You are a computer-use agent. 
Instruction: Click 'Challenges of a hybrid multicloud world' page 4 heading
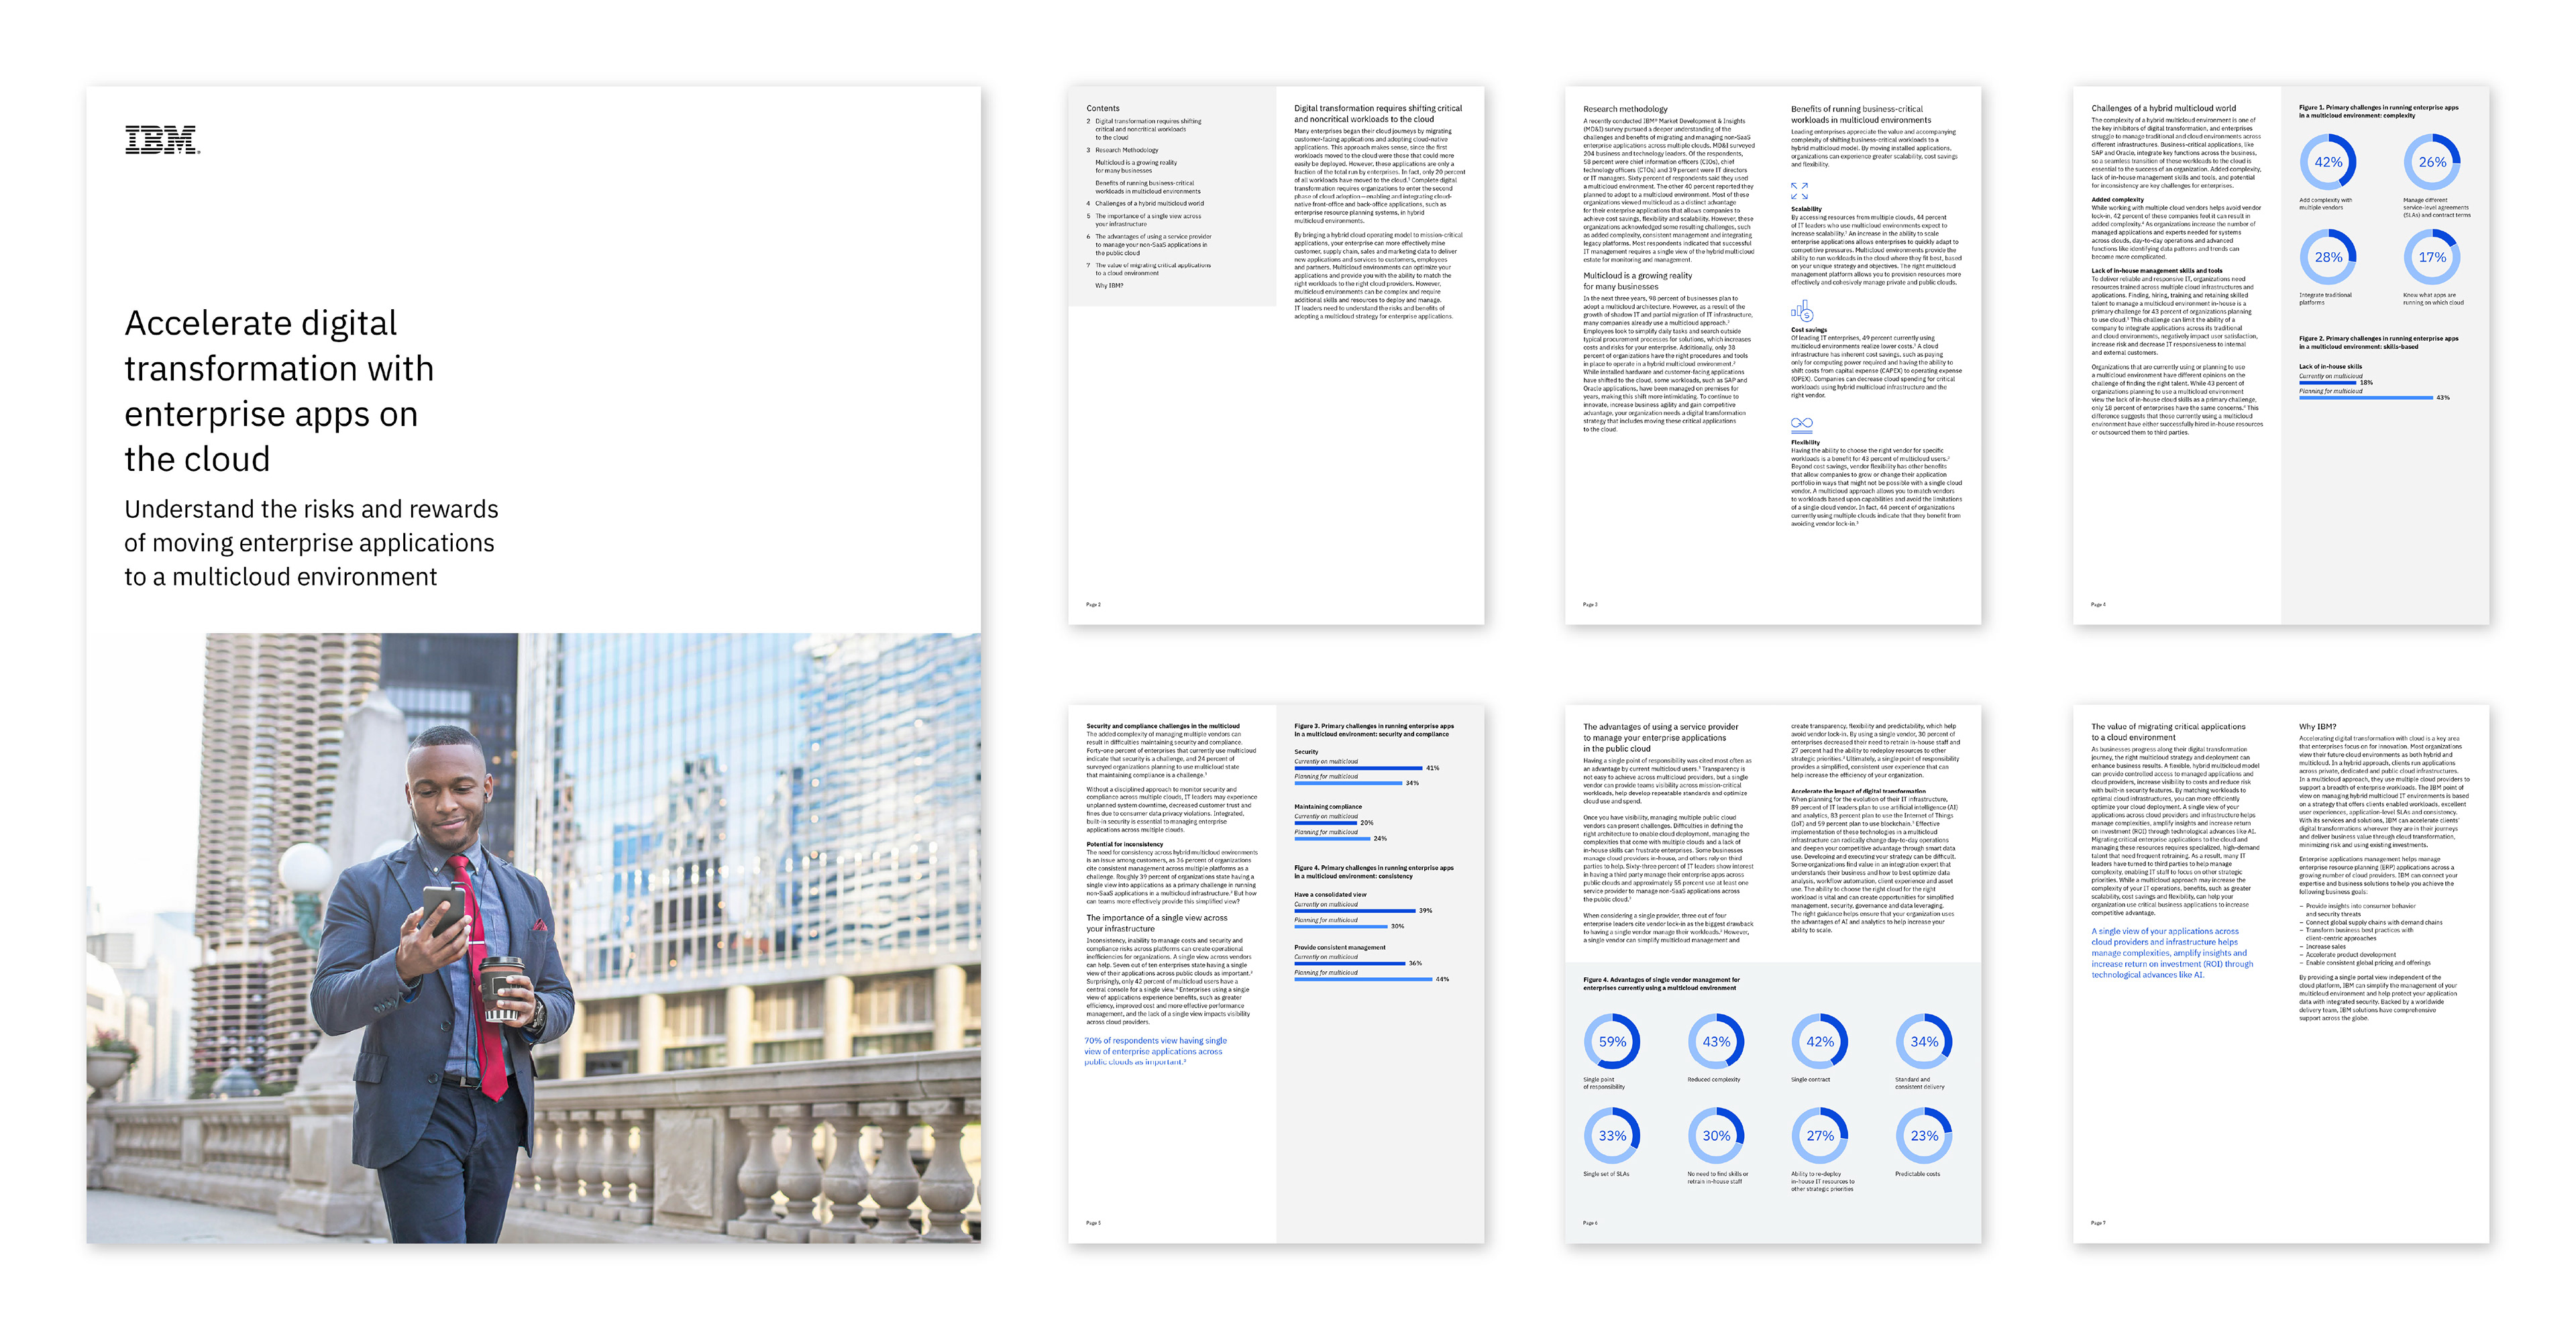click(2163, 108)
